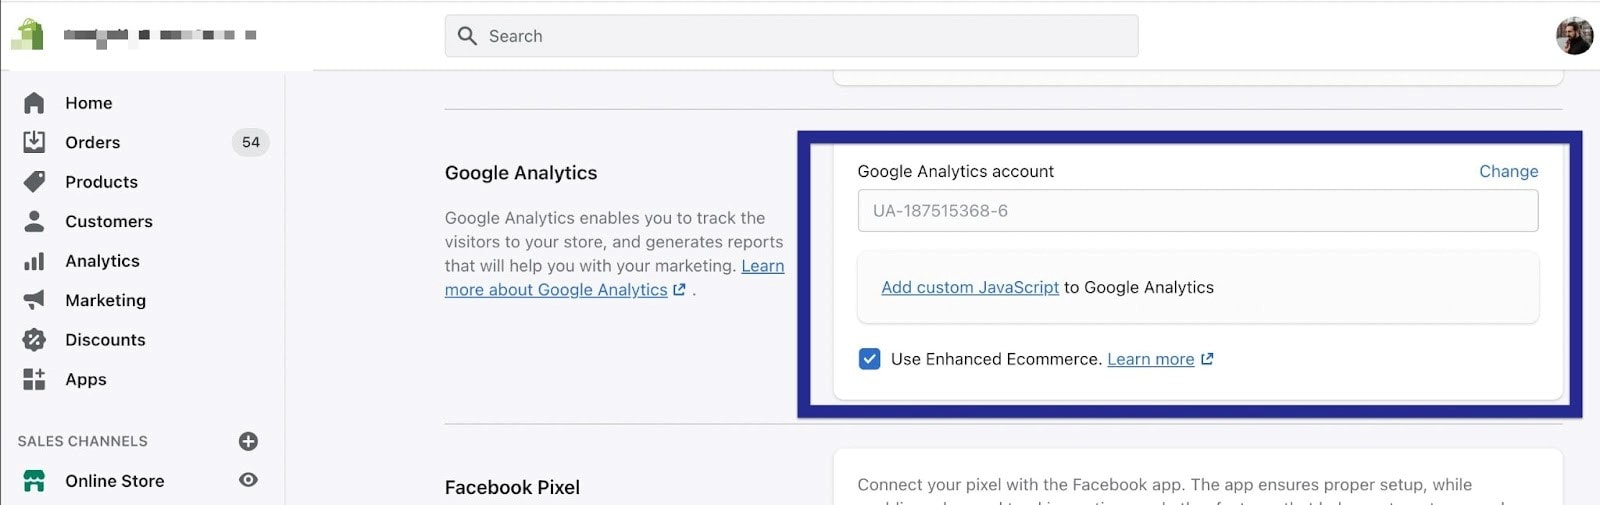Focus the Search bar at top

791,36
